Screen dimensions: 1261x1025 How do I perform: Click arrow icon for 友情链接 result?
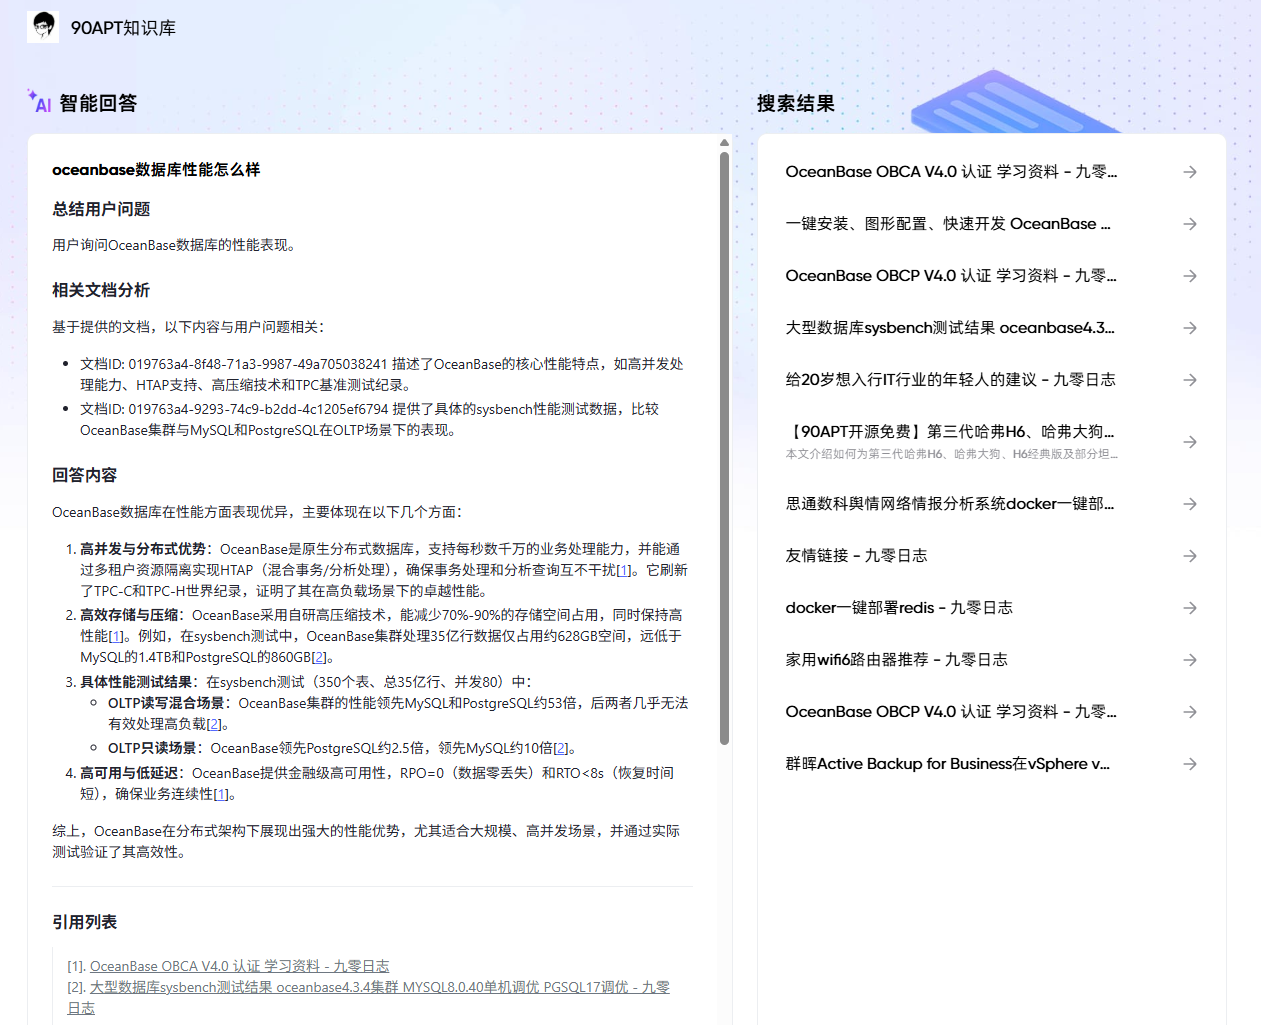coord(1190,556)
